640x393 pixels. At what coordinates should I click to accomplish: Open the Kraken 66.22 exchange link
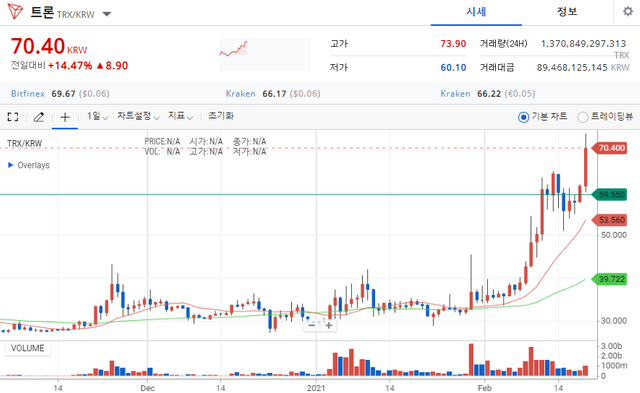pyautogui.click(x=455, y=94)
